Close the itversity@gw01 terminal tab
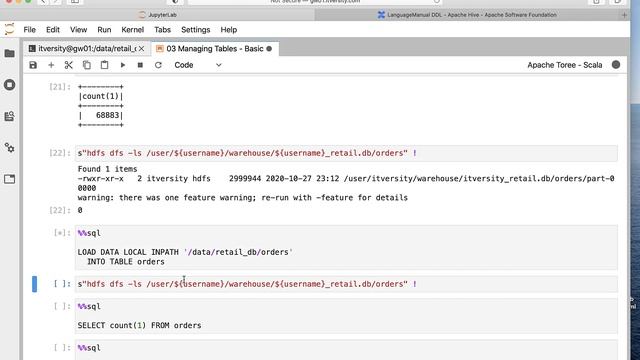 coord(141,49)
